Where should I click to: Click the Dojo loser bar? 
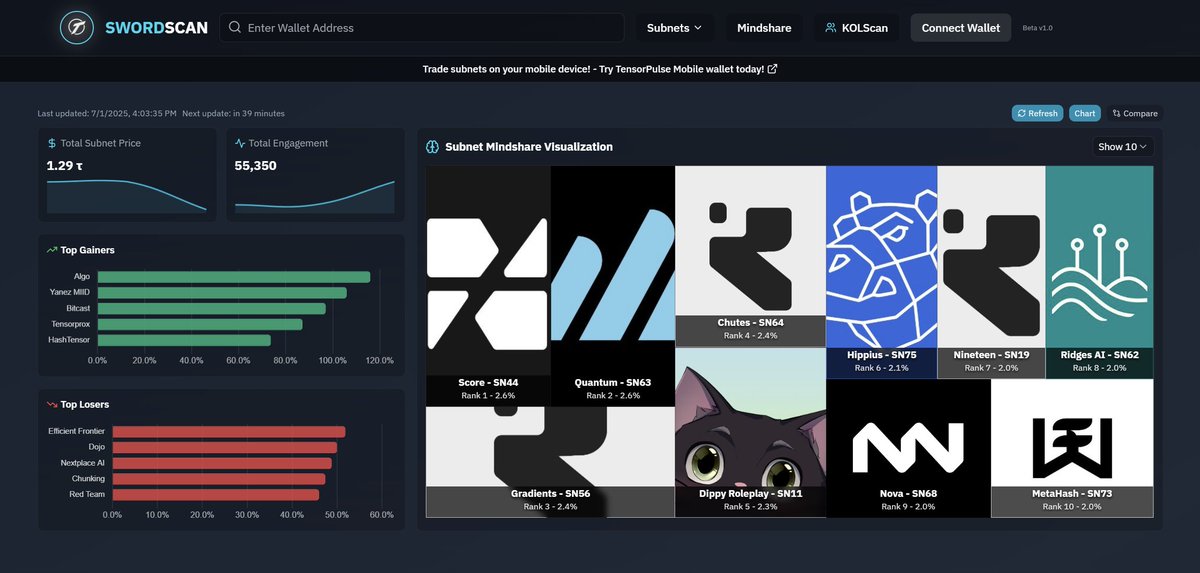coord(224,447)
